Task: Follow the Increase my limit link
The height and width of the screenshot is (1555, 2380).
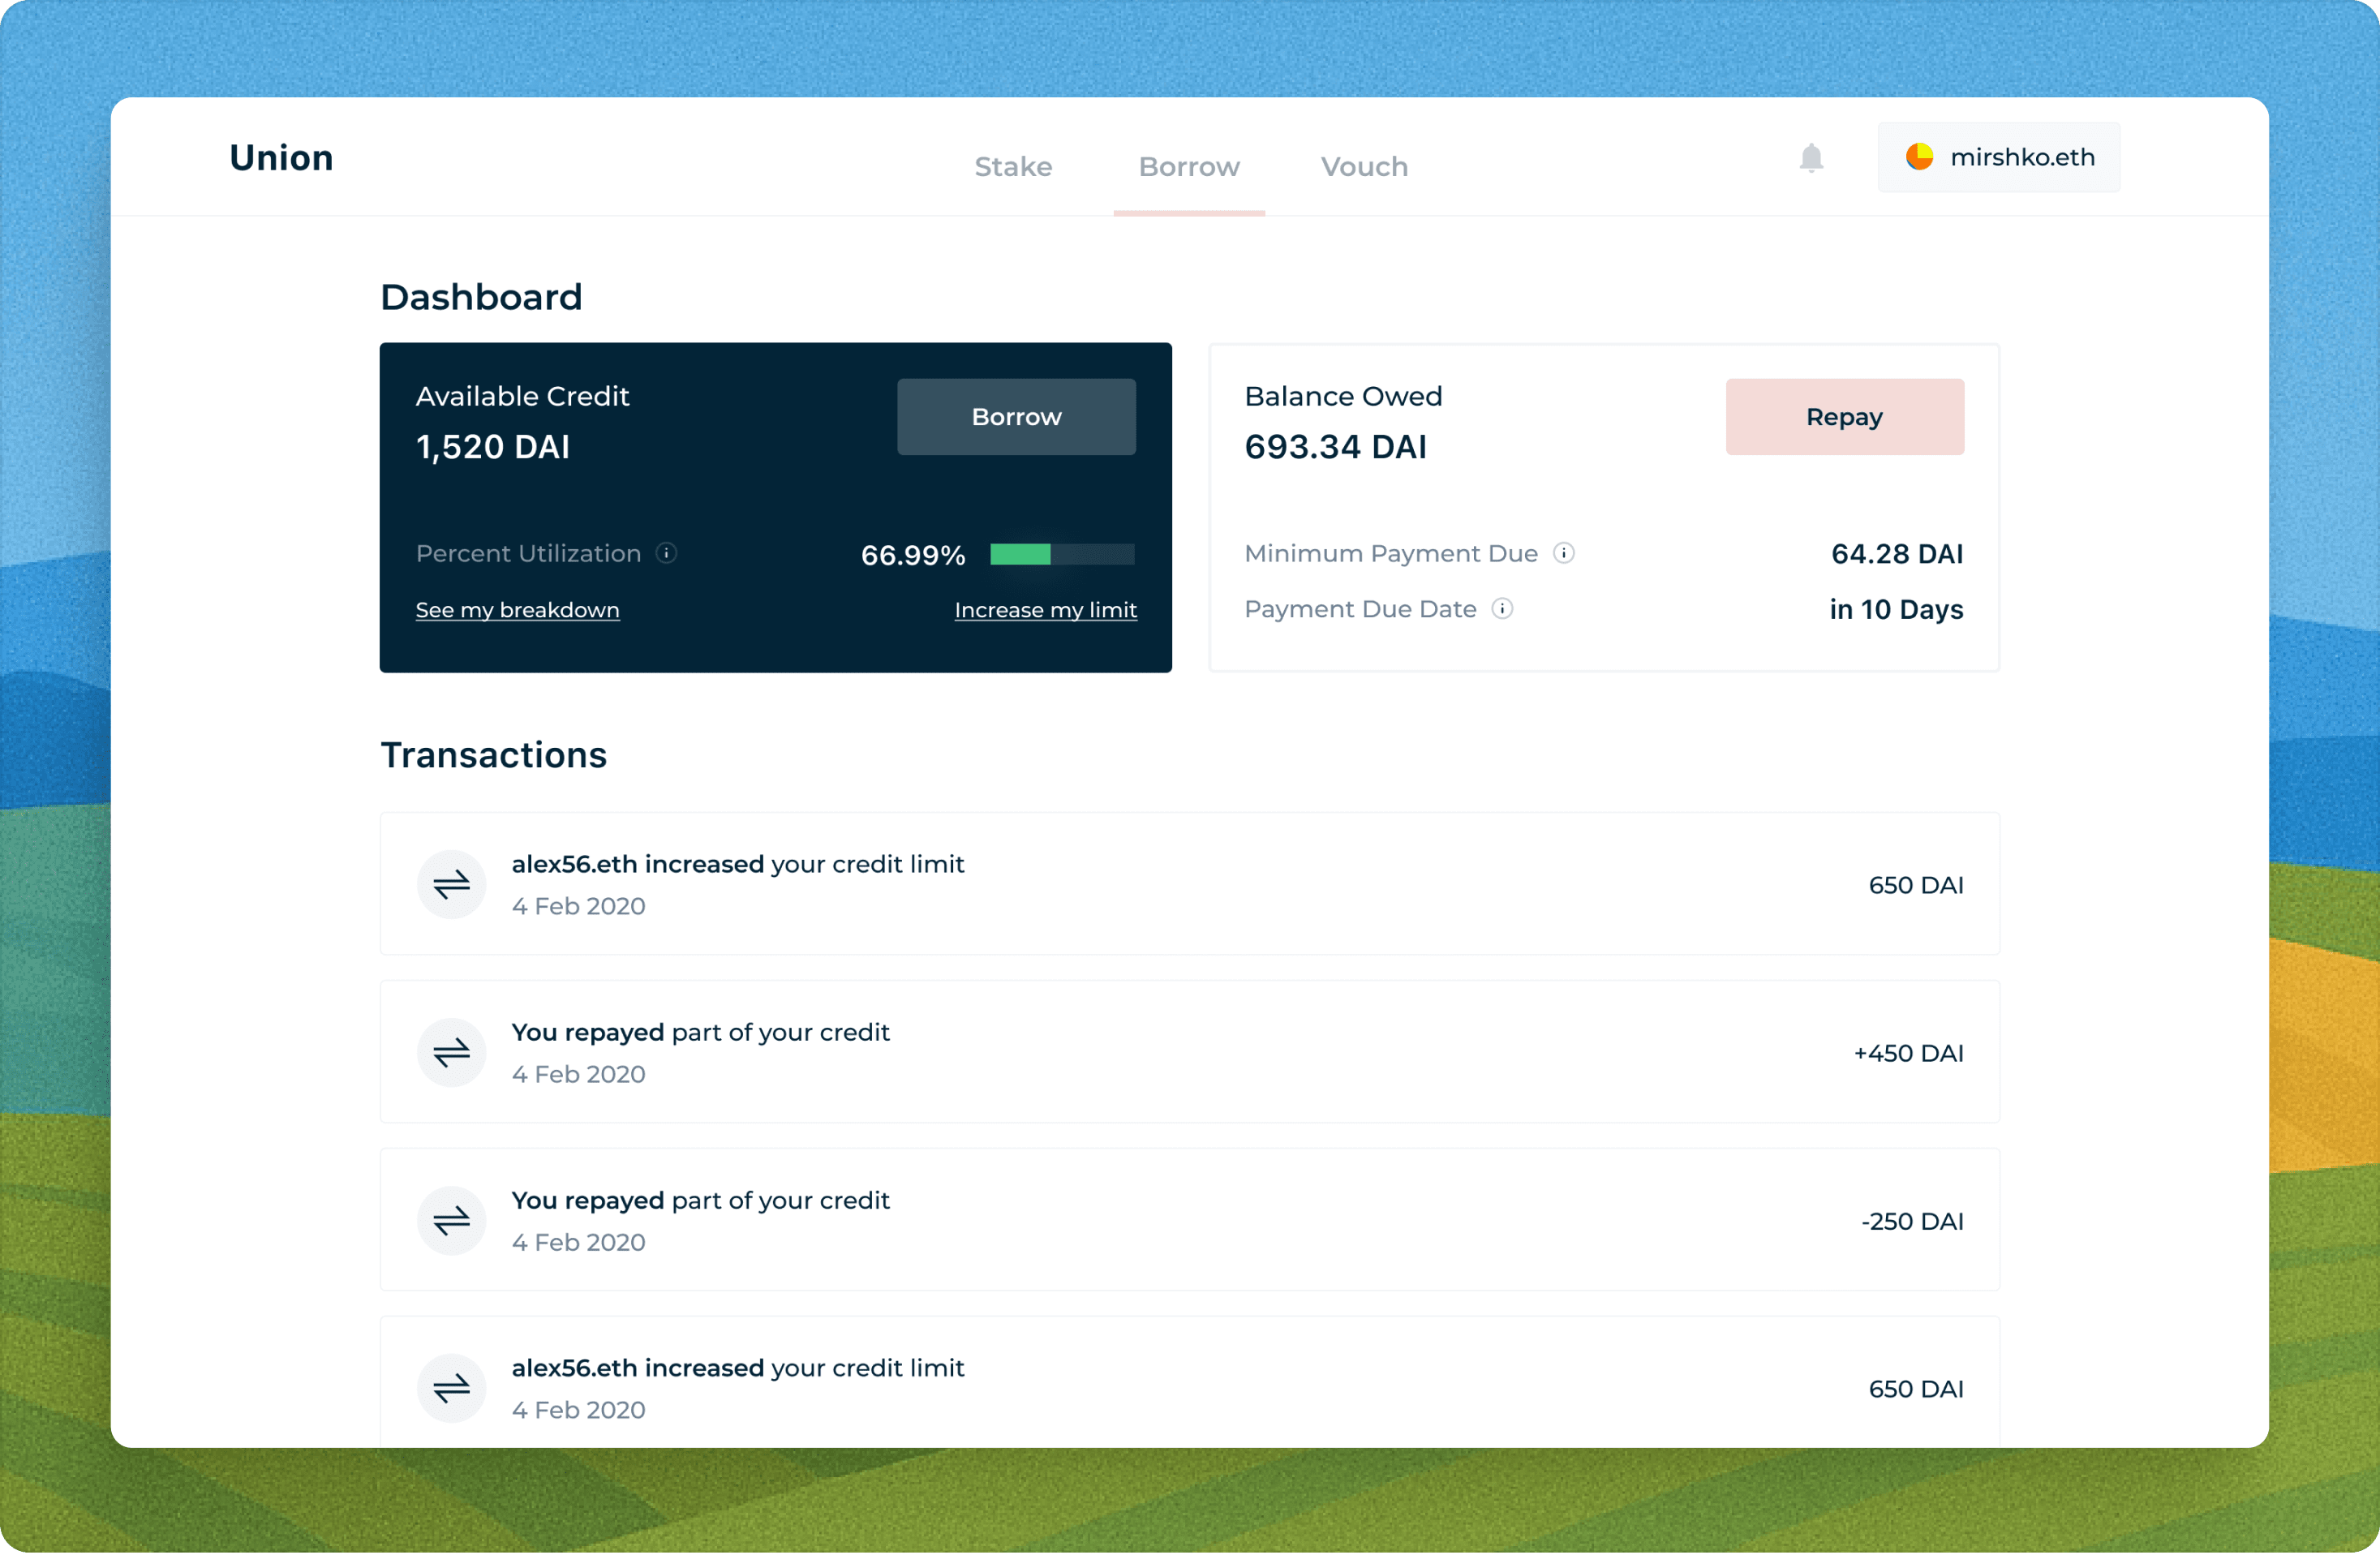Action: point(1045,610)
